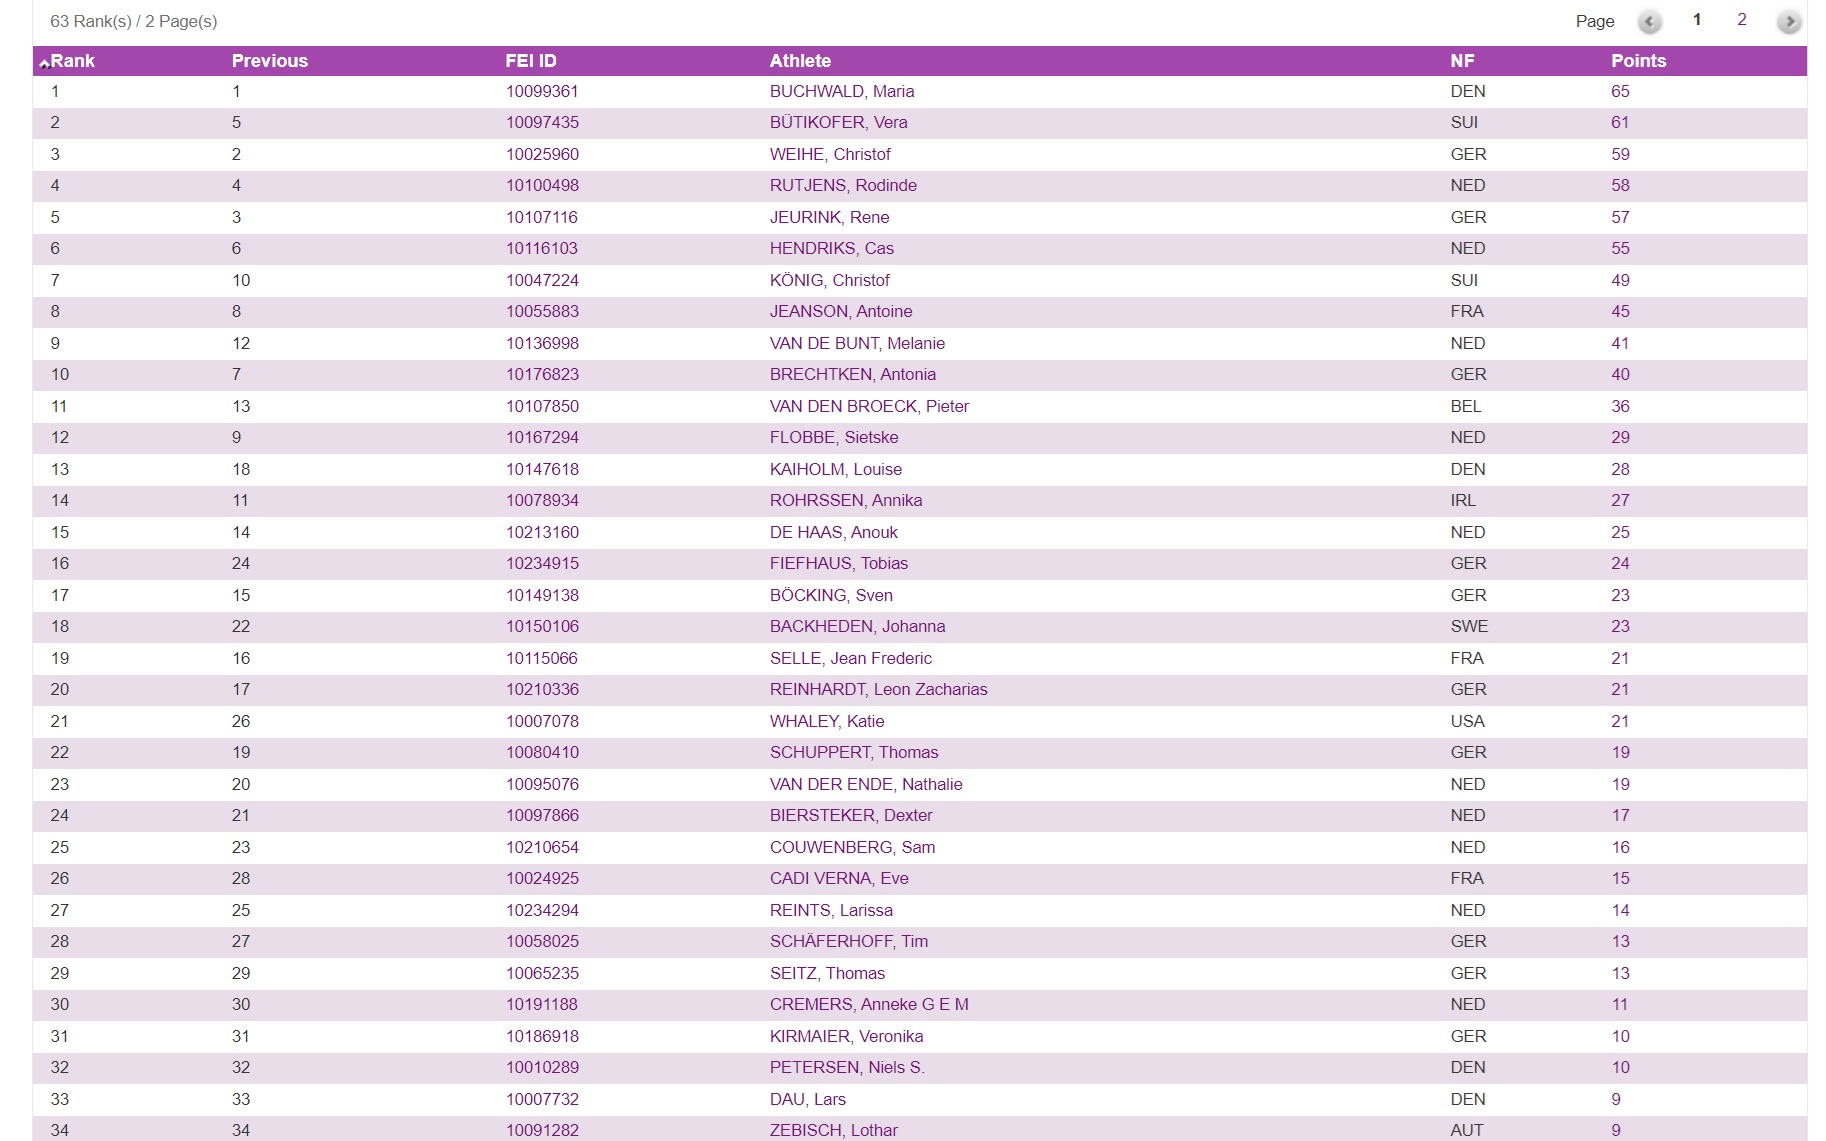The width and height of the screenshot is (1826, 1141).
Task: Open athlete BIERSTEKER, Dexter
Action: [x=851, y=815]
